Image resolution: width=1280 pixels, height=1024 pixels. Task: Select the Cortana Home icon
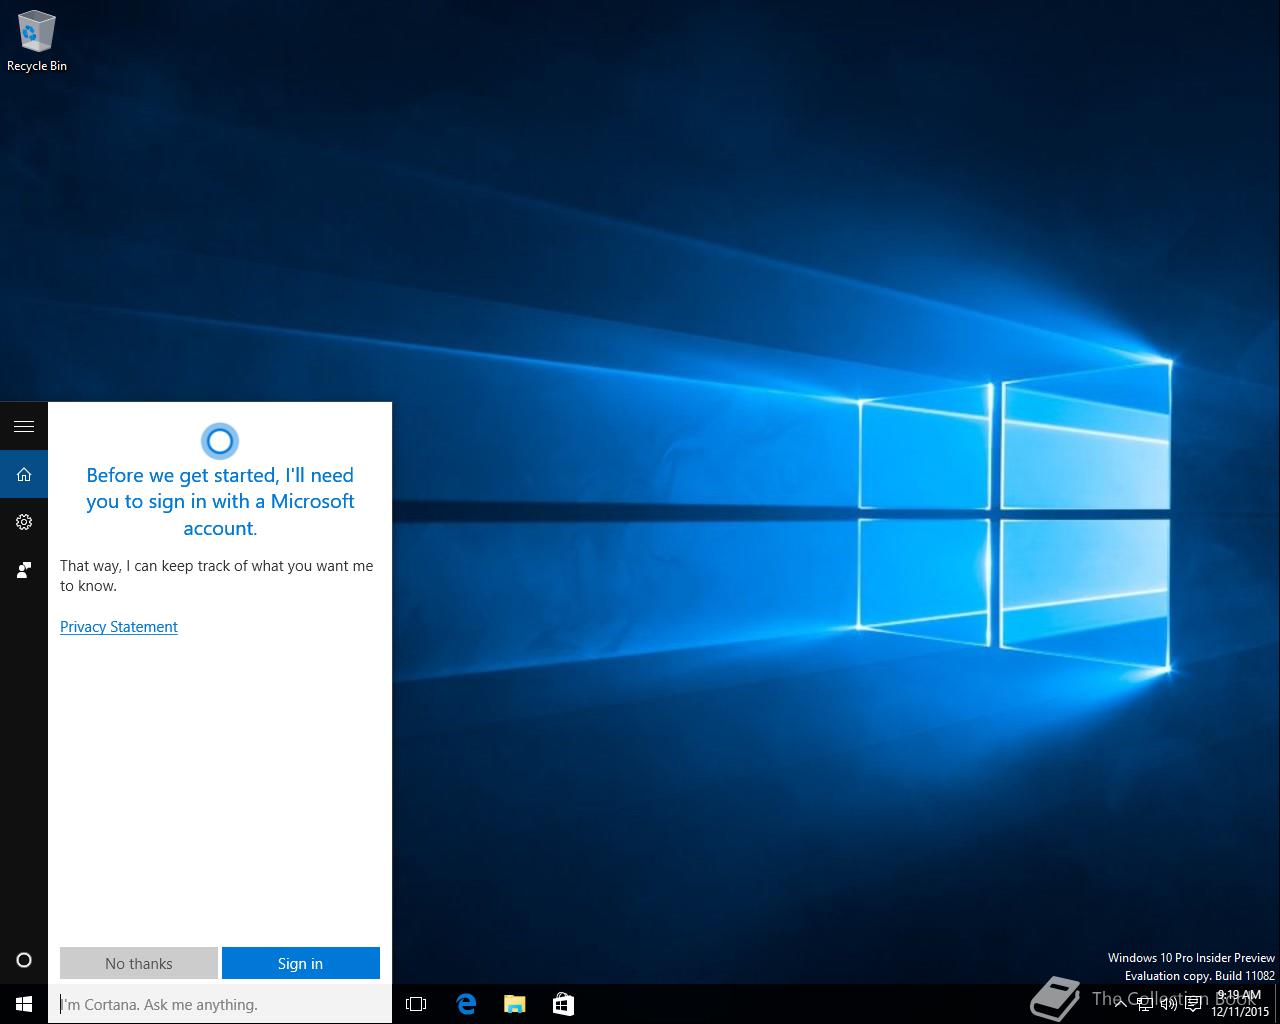click(24, 475)
